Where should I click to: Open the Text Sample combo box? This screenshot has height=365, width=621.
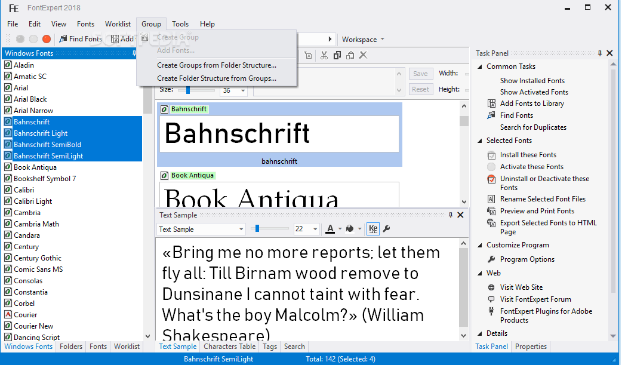click(201, 229)
